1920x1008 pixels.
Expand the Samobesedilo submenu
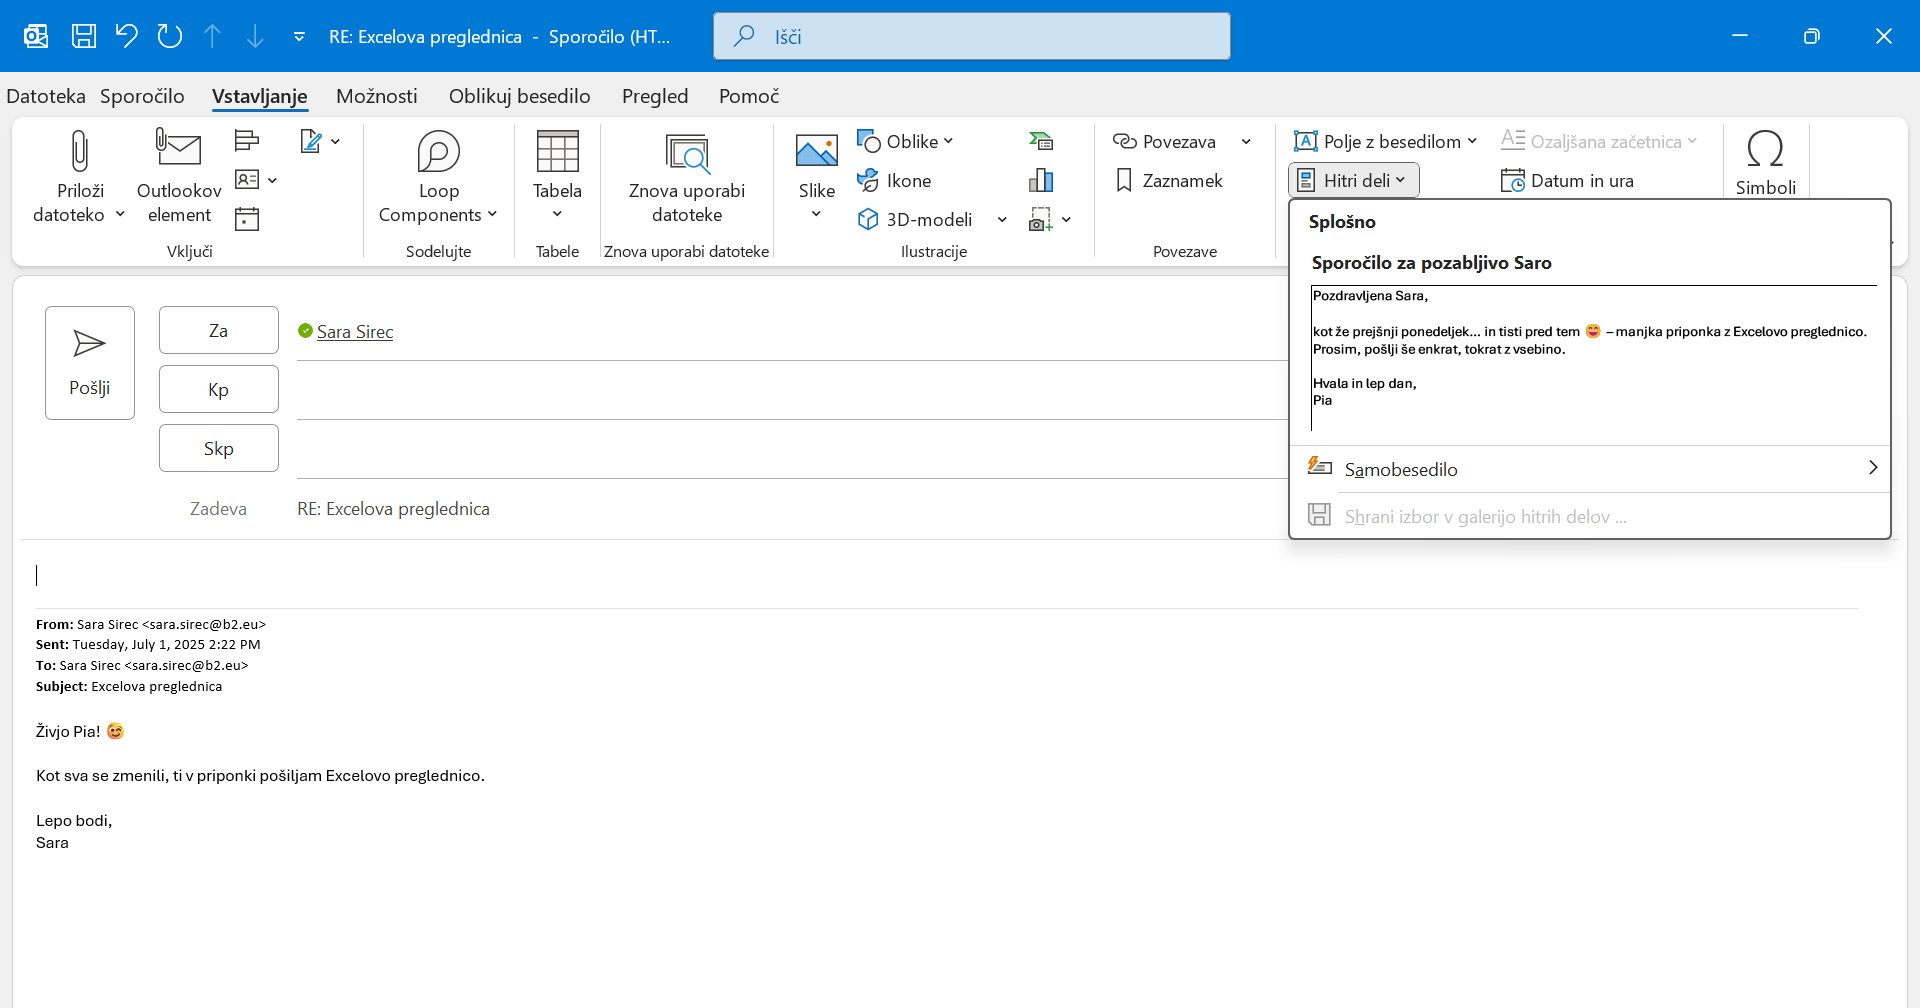click(1590, 468)
